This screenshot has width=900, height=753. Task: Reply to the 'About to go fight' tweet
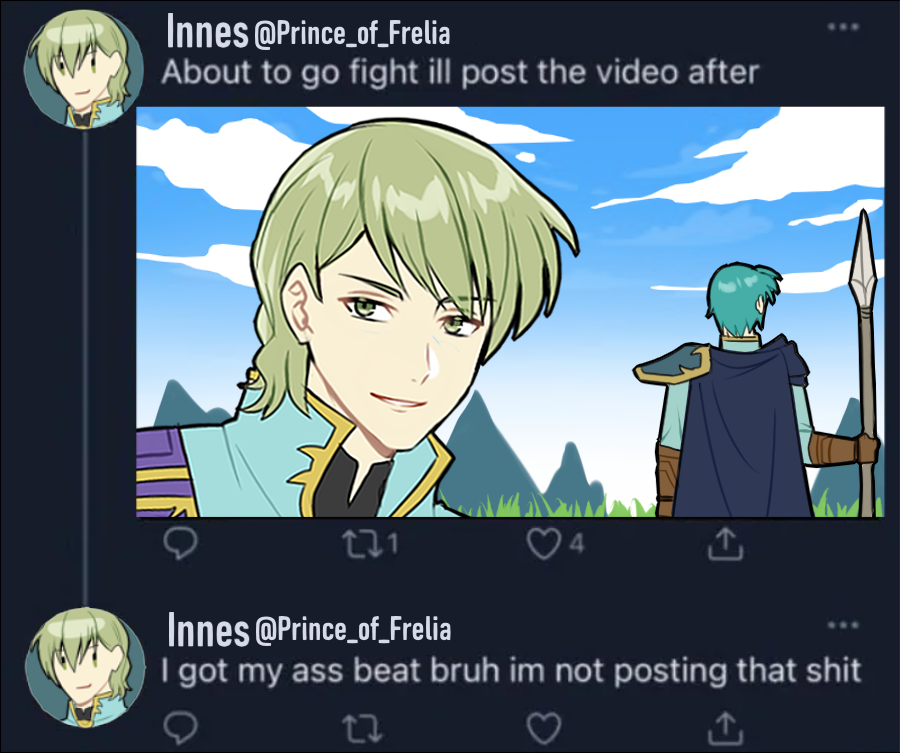pos(180,543)
